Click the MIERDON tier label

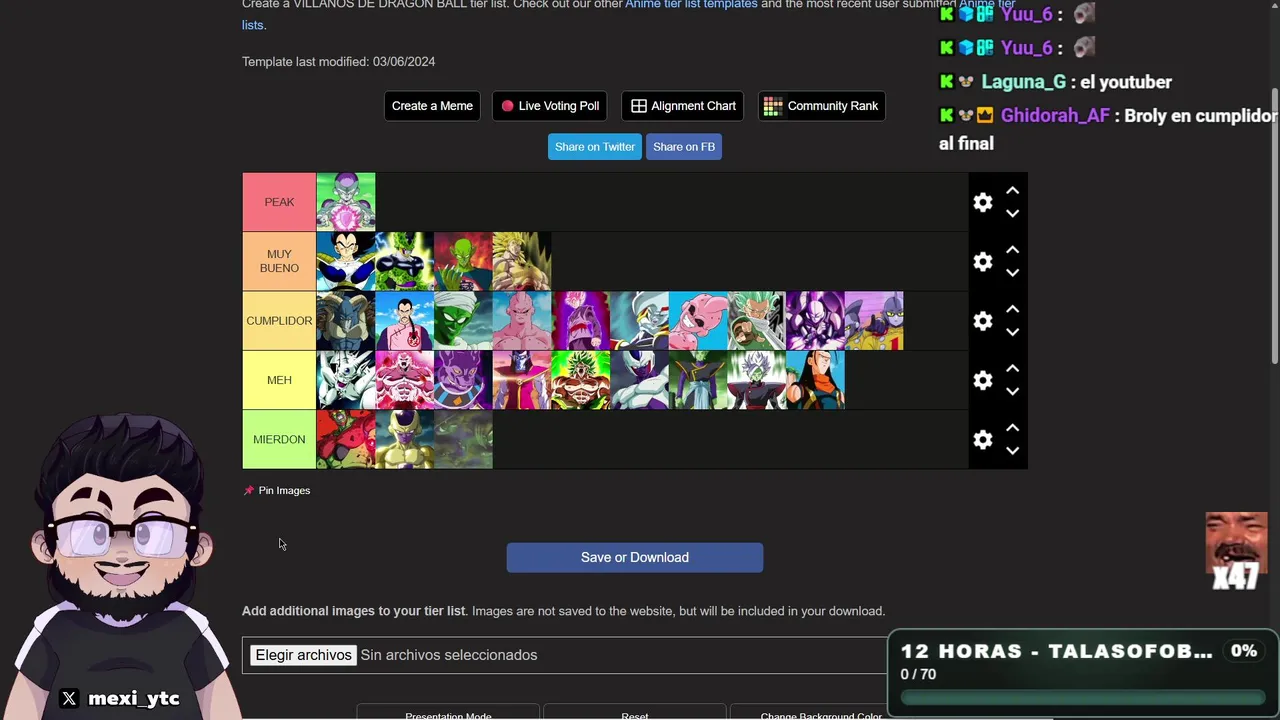coord(279,439)
